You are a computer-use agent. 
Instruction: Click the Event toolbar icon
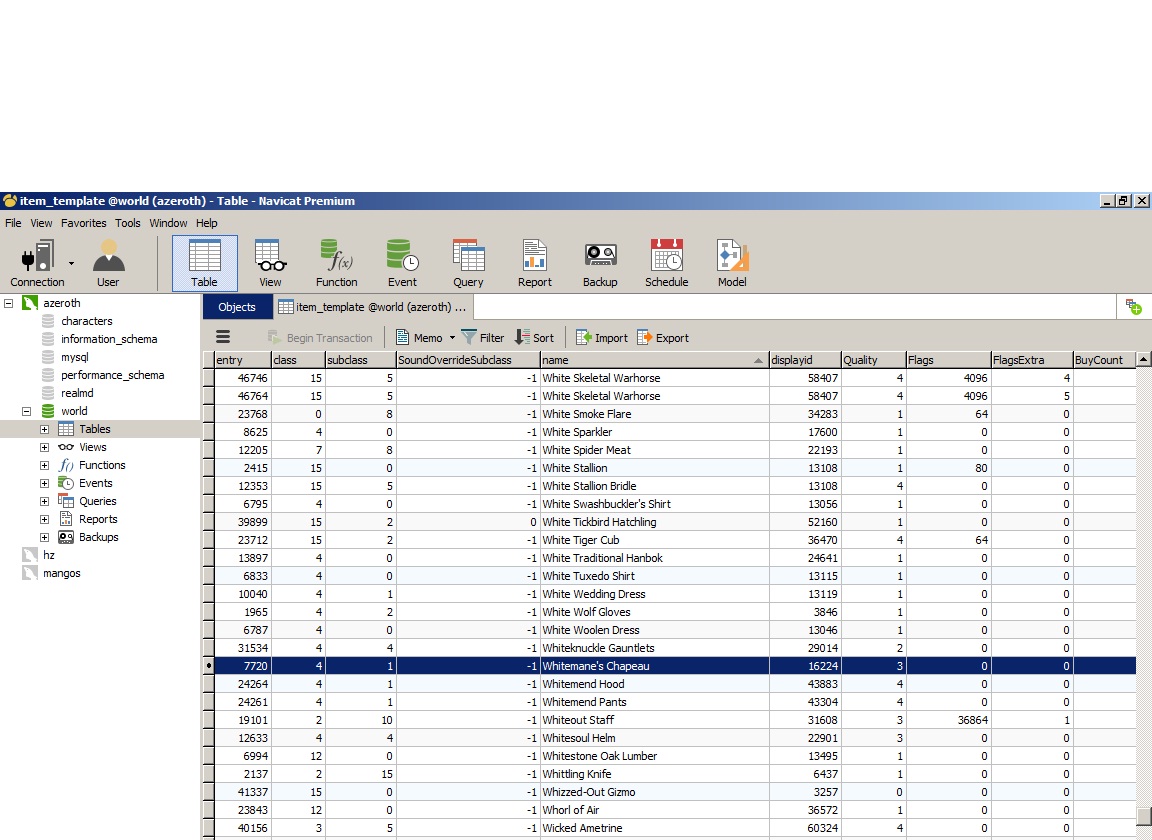tap(402, 264)
